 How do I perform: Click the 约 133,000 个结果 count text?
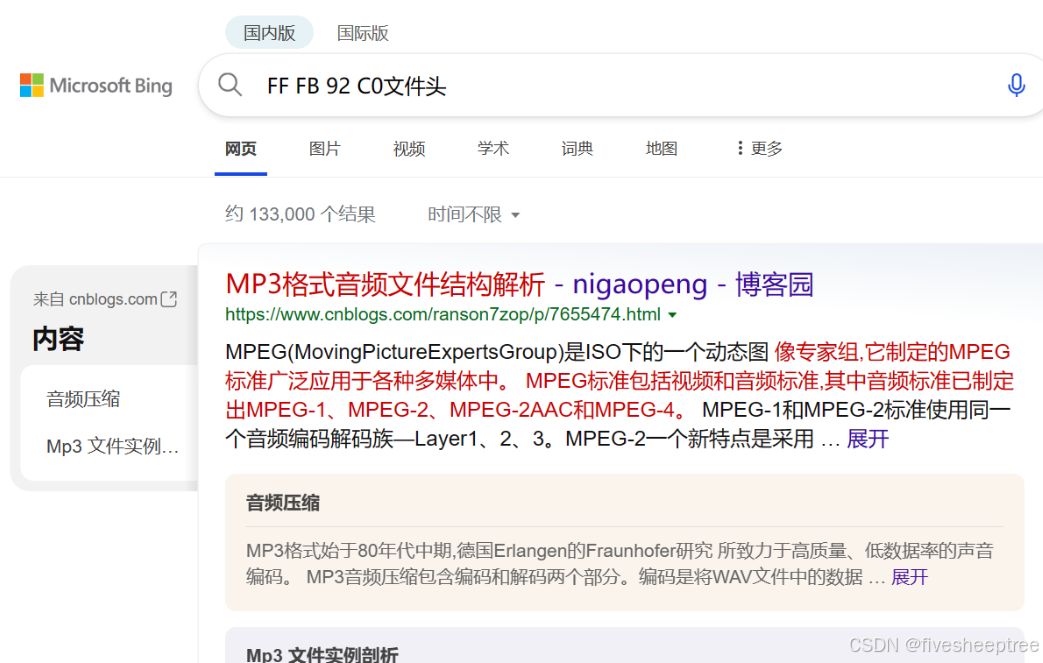point(300,214)
